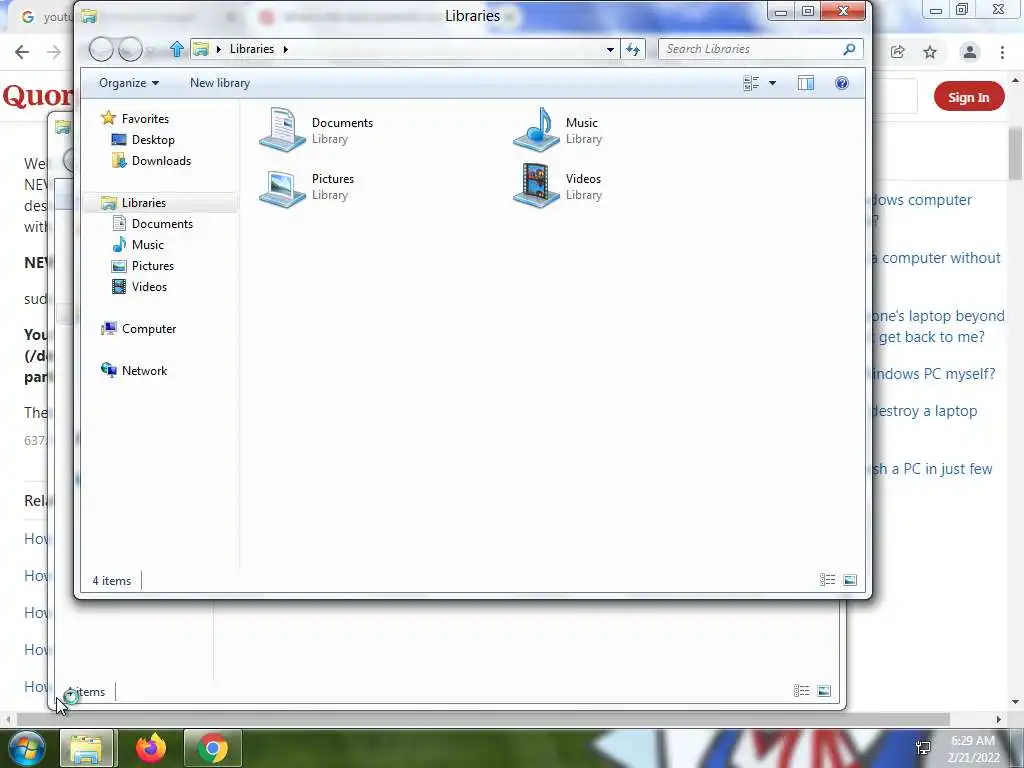The image size is (1024, 768).
Task: Open Documents in the navigation tree
Action: (x=162, y=224)
